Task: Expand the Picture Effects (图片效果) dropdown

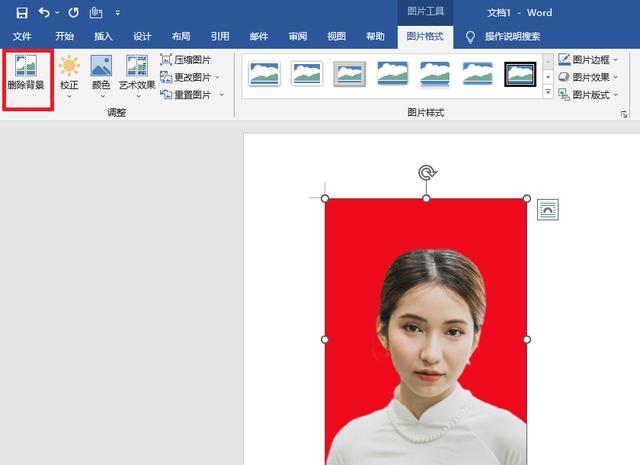Action: click(588, 77)
